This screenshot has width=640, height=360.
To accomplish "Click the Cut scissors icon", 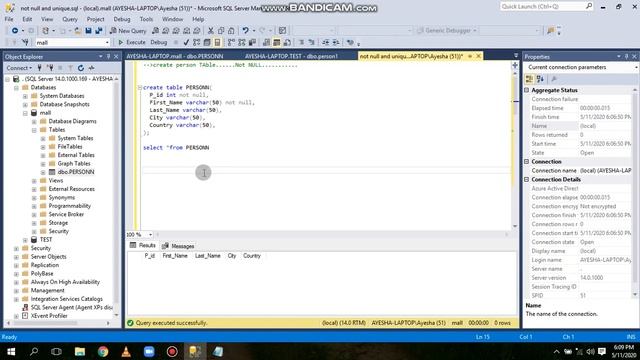I will [211, 31].
